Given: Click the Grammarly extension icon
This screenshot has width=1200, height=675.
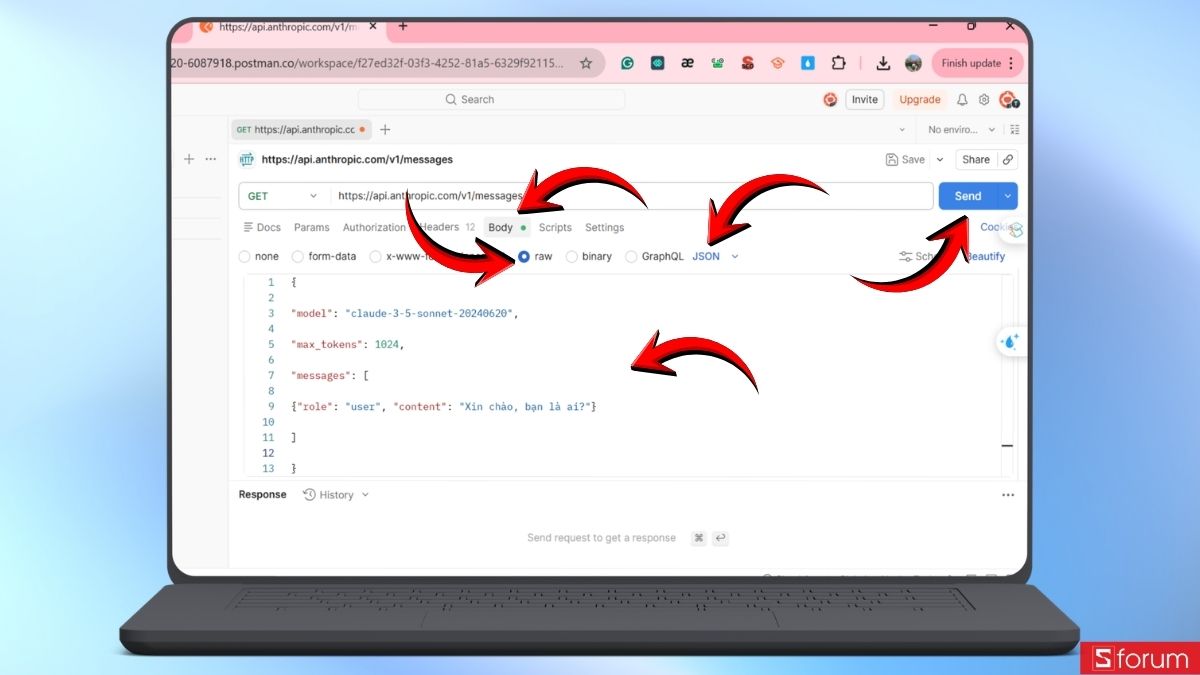Looking at the screenshot, I should [627, 63].
